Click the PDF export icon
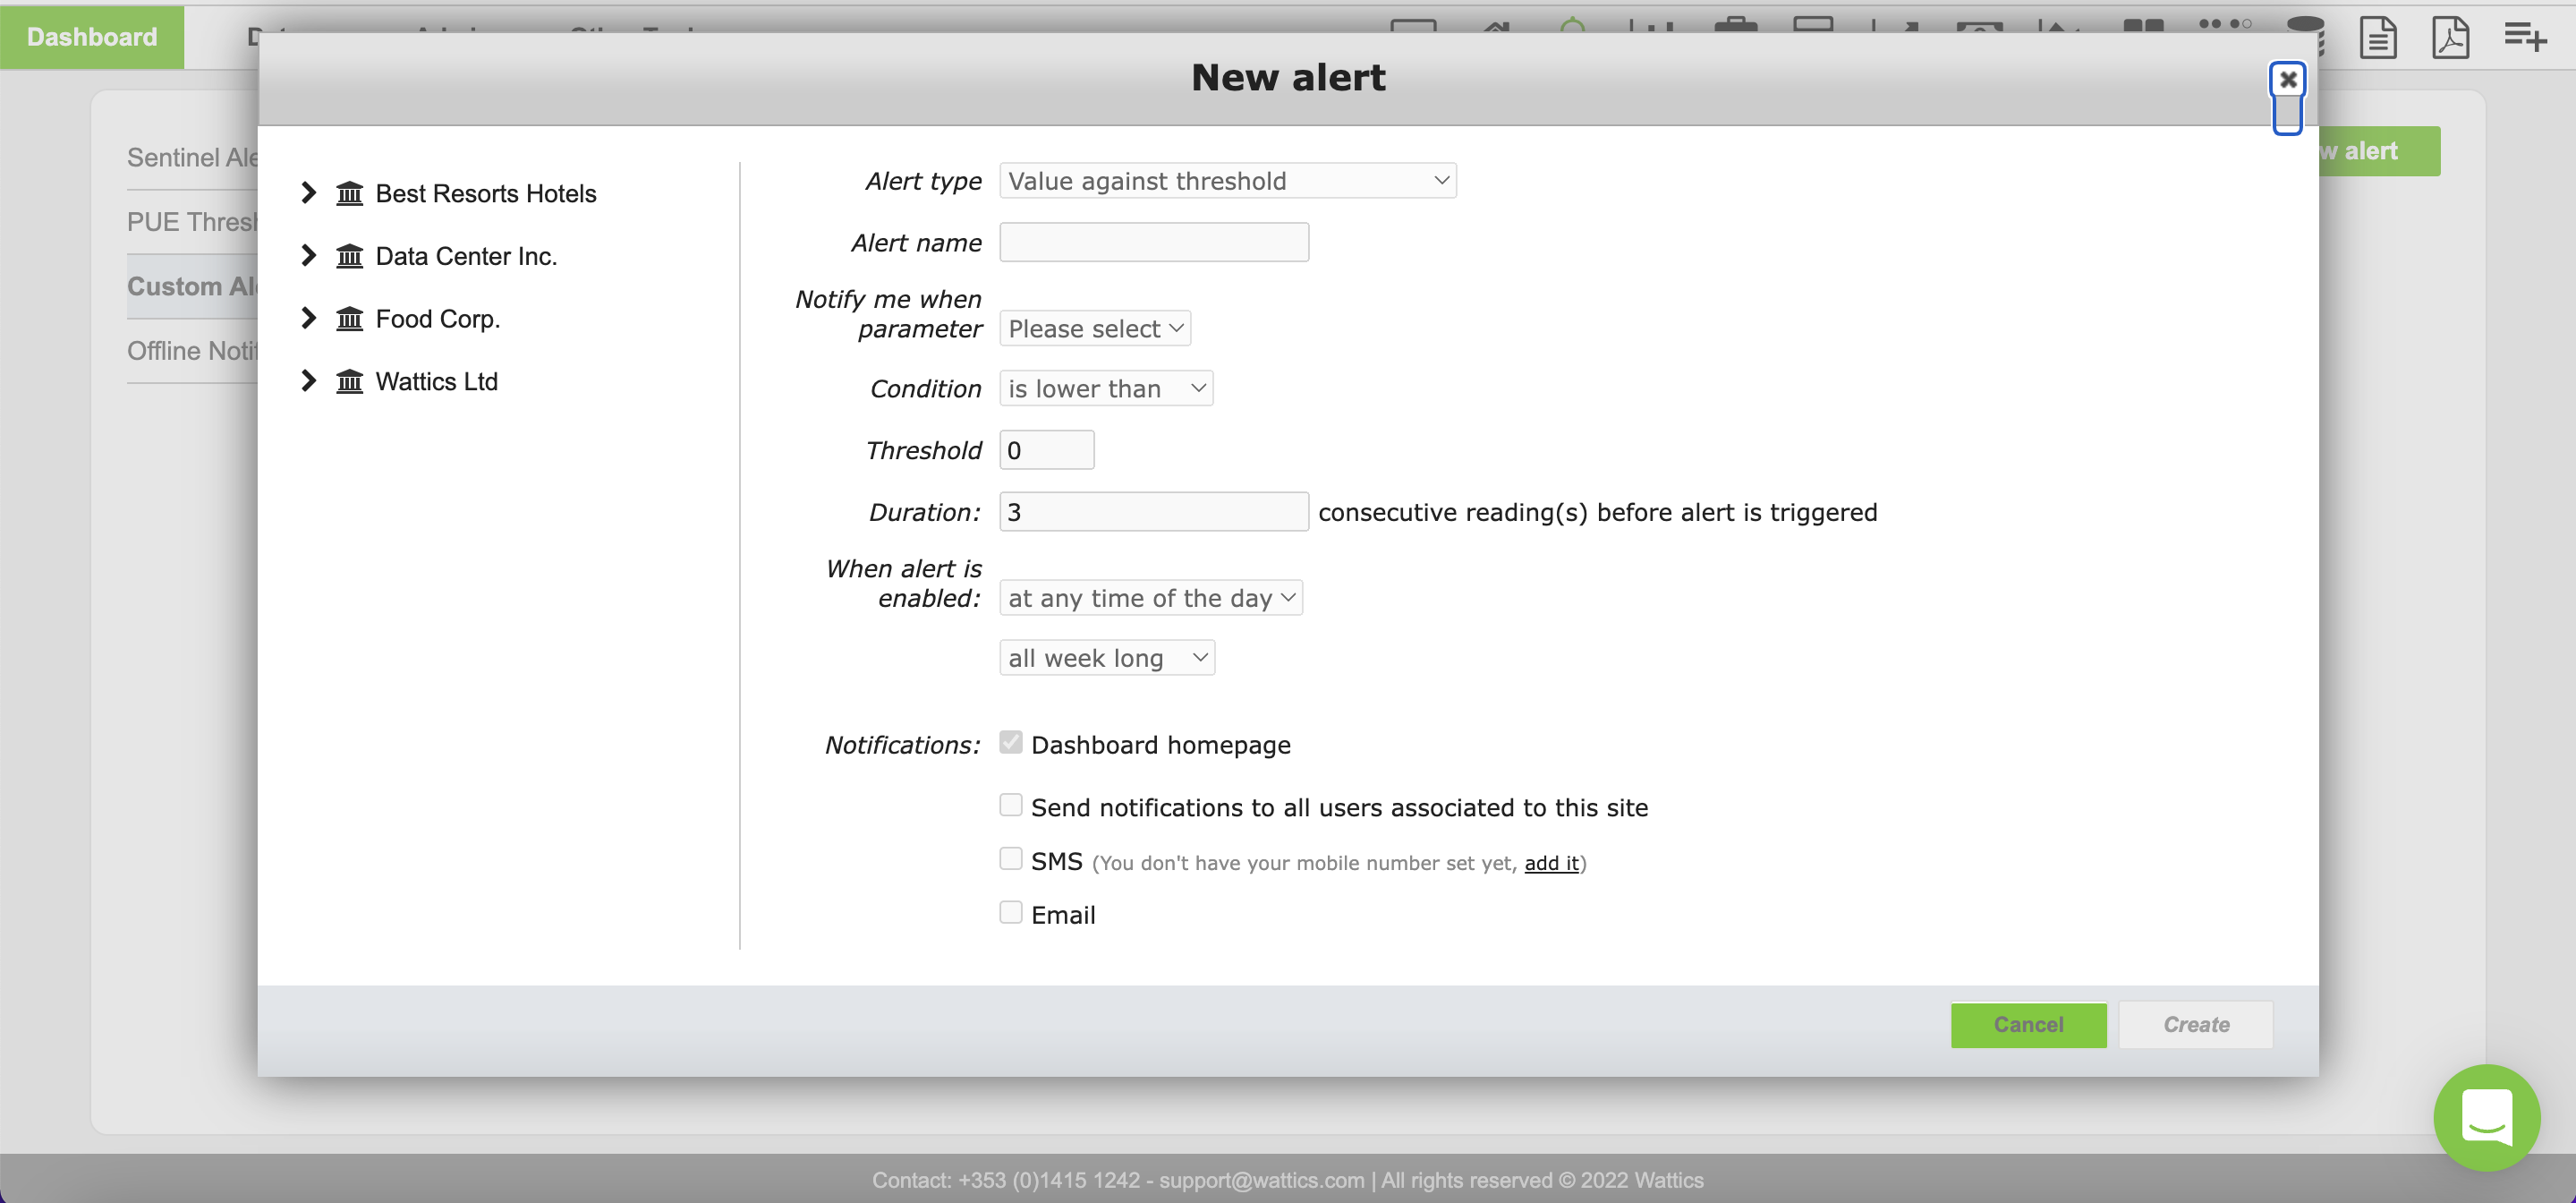 [2449, 38]
